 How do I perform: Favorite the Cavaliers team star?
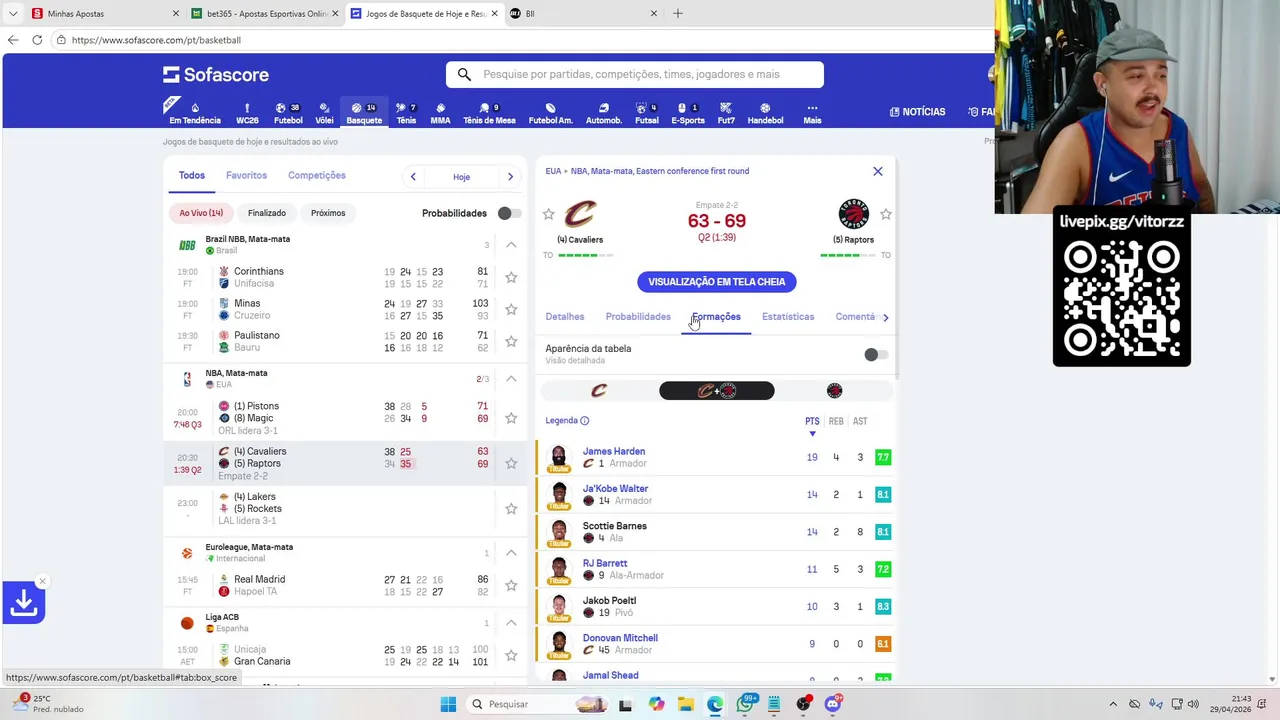pyautogui.click(x=548, y=214)
